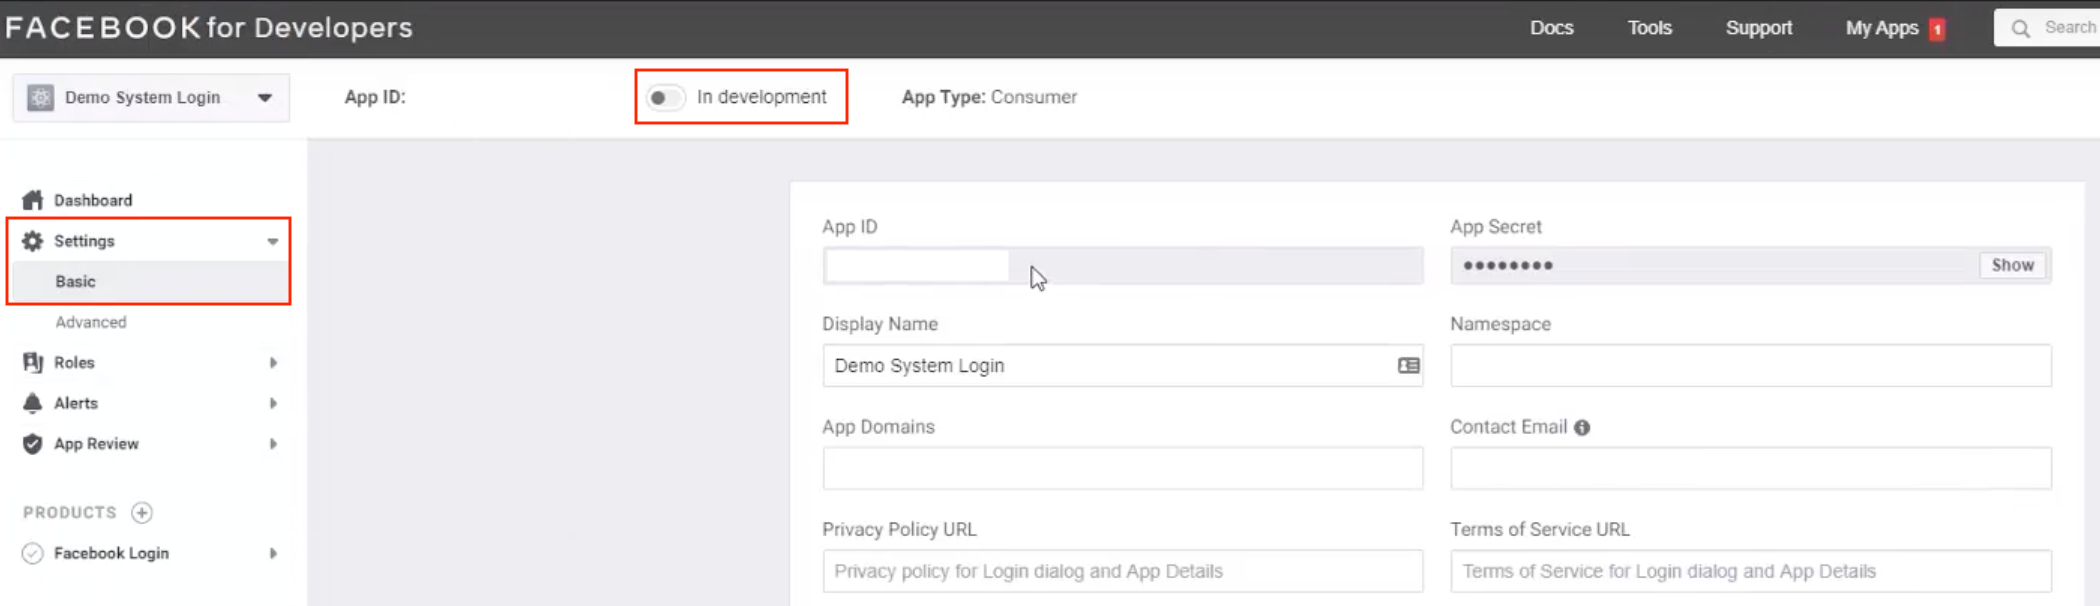The width and height of the screenshot is (2100, 606).
Task: Expand the Facebook Login submenu arrow
Action: (x=273, y=553)
